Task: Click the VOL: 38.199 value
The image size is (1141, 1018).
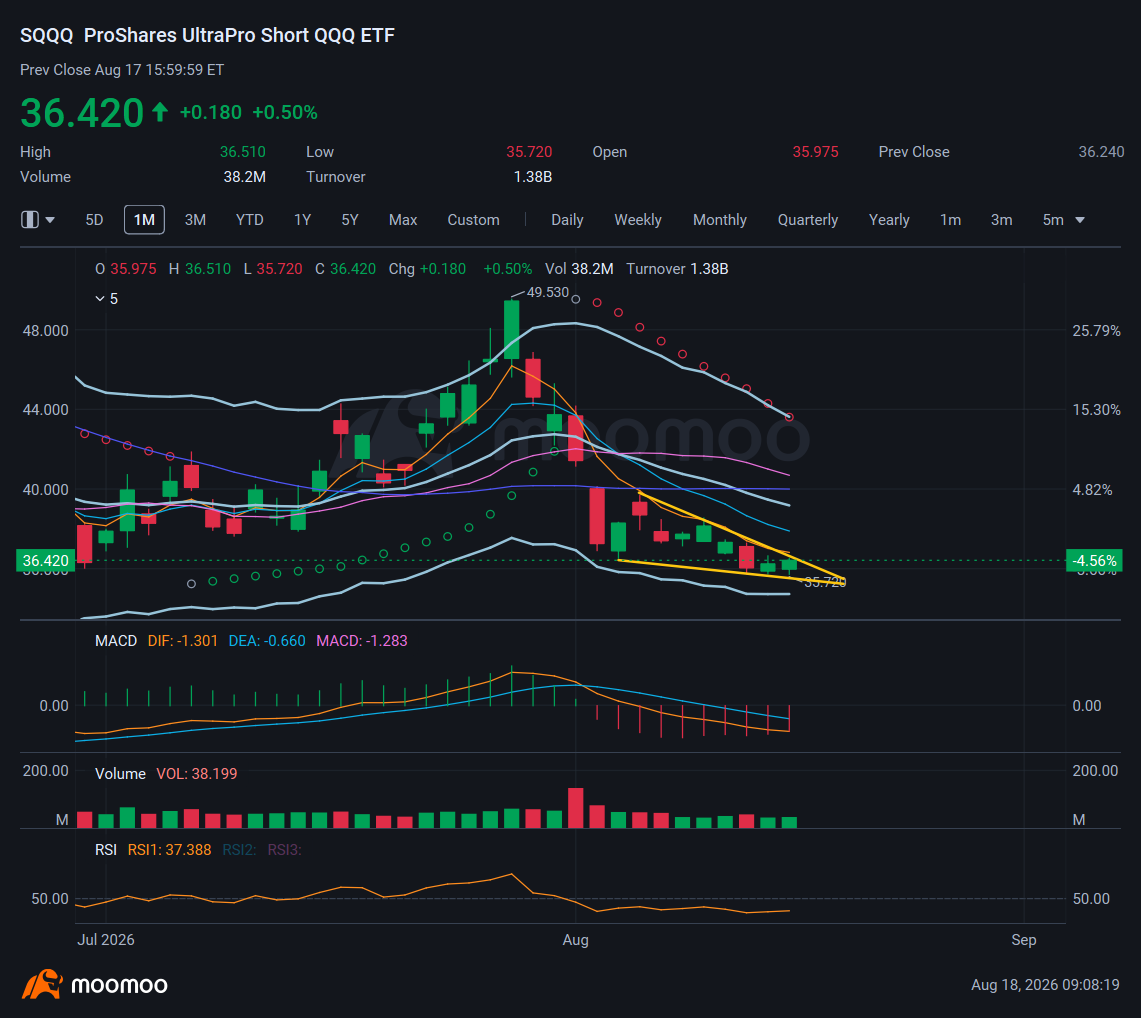Action: pos(196,774)
